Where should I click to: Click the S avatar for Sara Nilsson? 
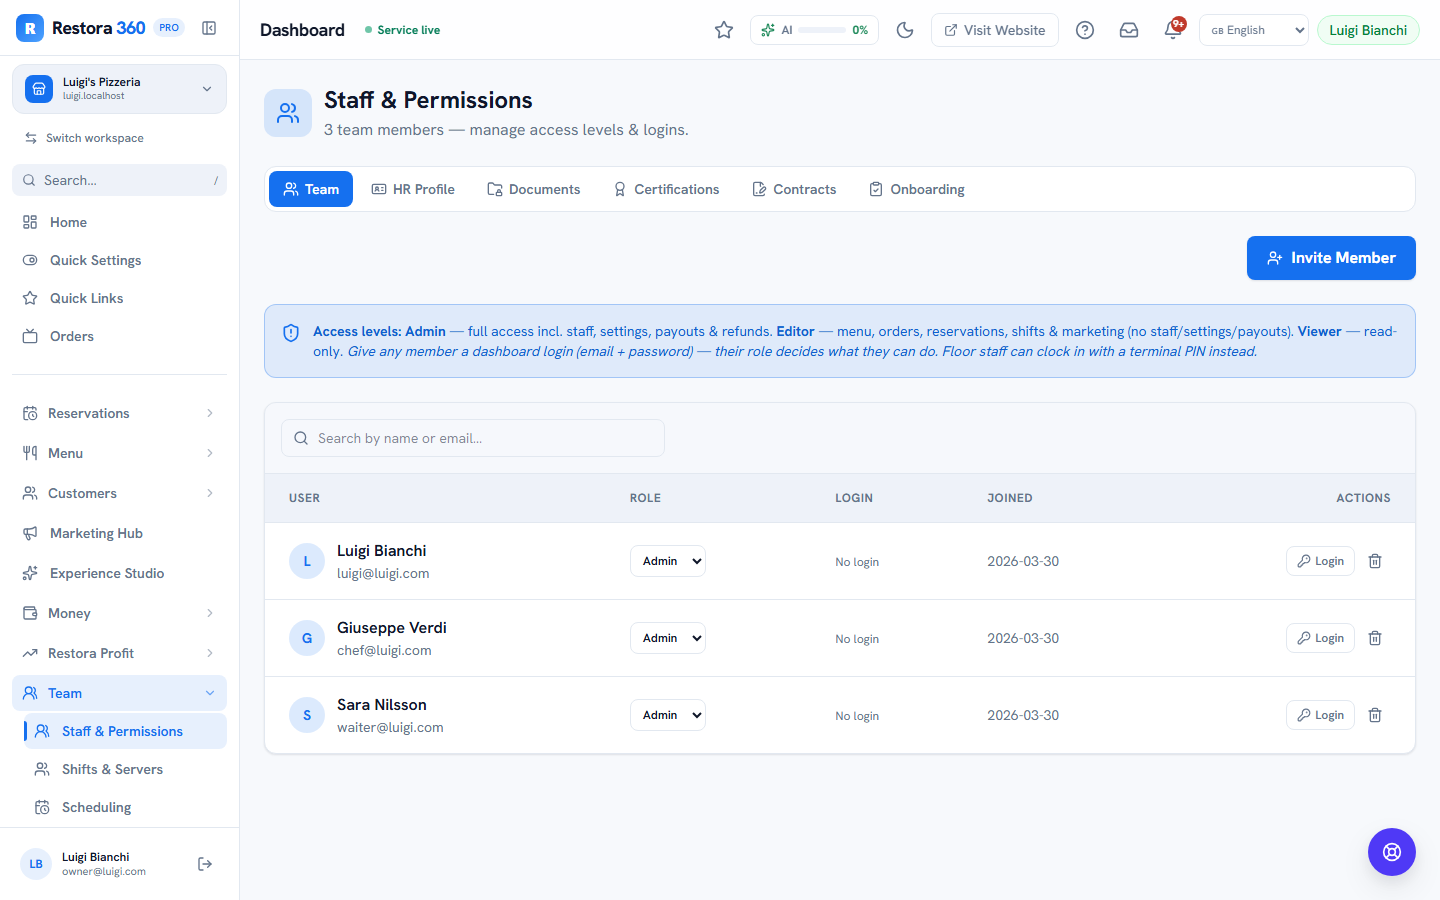[307, 715]
